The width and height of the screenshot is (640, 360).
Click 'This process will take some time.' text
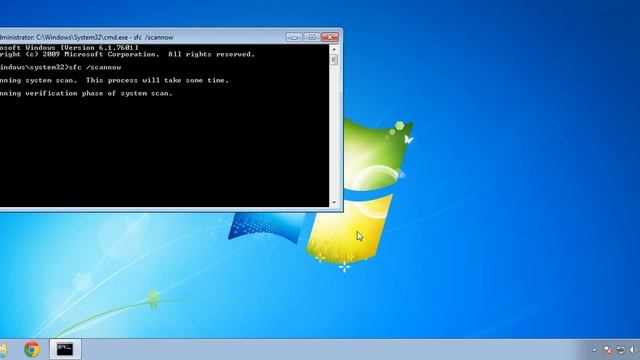click(158, 80)
